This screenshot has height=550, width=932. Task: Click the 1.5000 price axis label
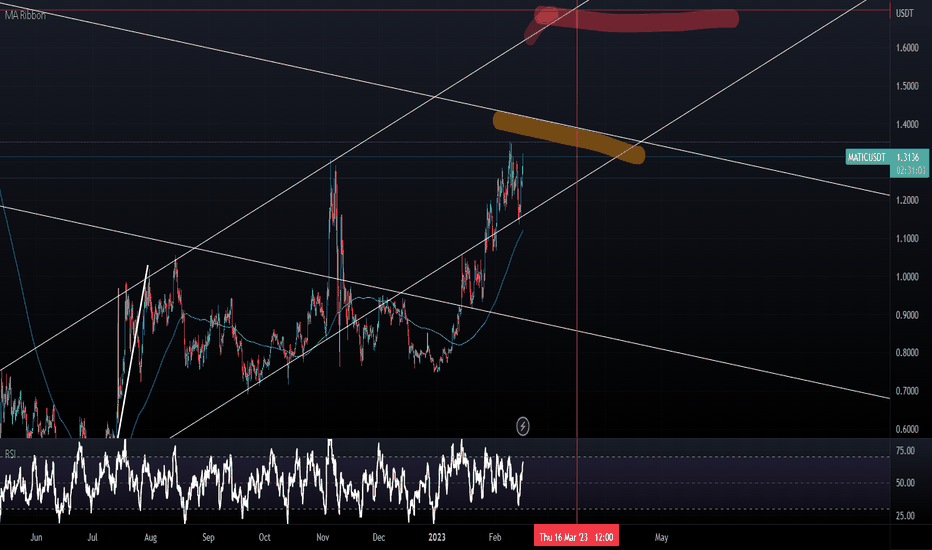pyautogui.click(x=908, y=86)
